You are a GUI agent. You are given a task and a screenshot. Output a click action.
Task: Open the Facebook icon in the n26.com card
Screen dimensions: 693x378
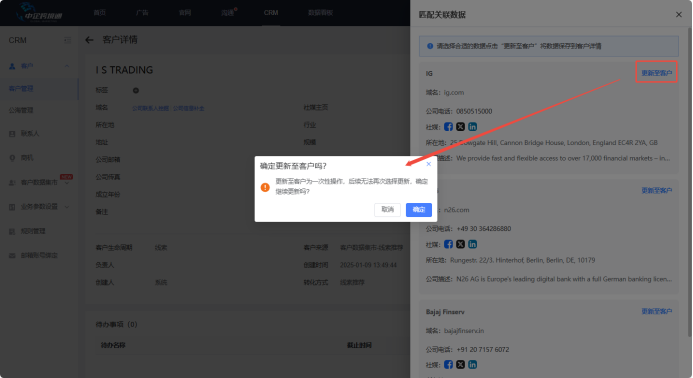pos(448,244)
